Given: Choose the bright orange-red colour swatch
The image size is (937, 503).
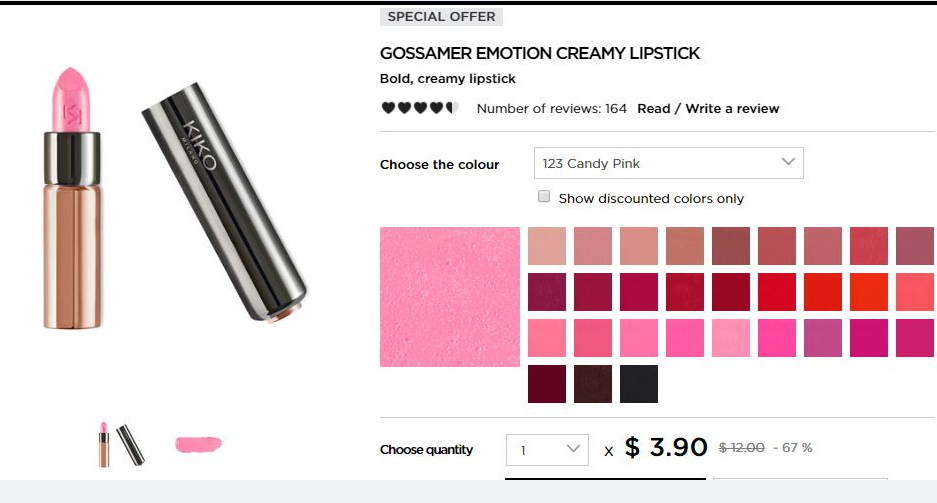Looking at the screenshot, I should [x=869, y=292].
